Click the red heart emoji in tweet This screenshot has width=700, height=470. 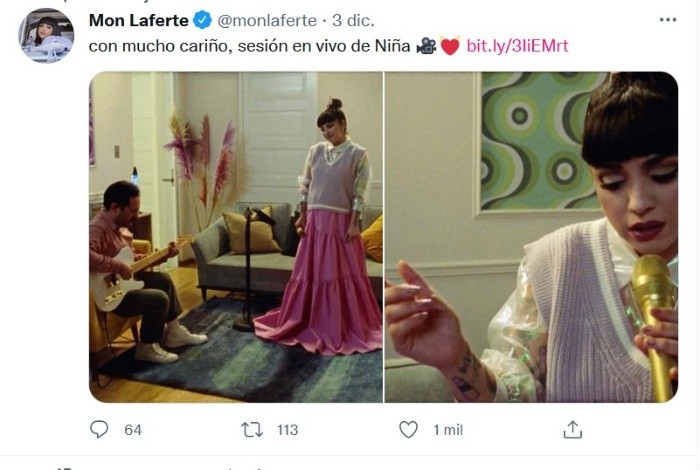click(449, 46)
